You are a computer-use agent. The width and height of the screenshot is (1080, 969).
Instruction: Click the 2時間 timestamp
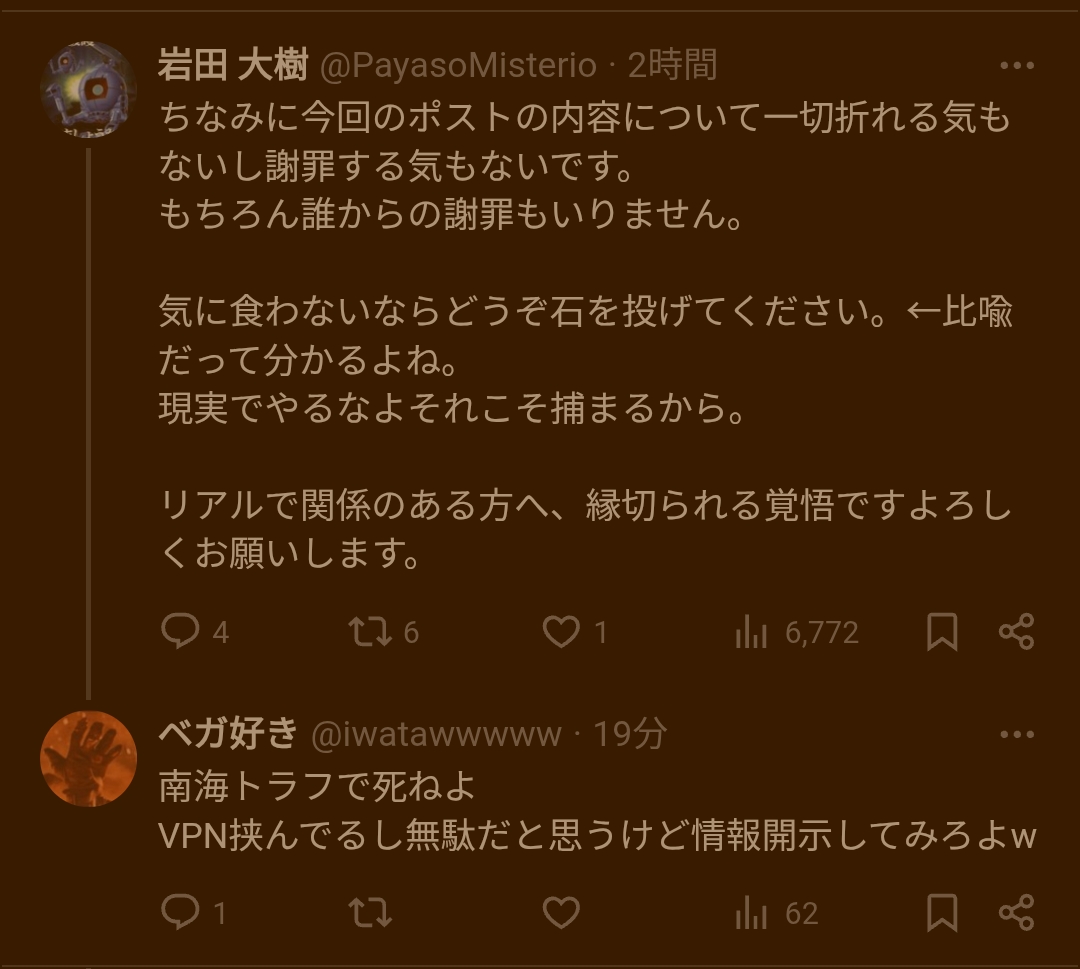672,67
